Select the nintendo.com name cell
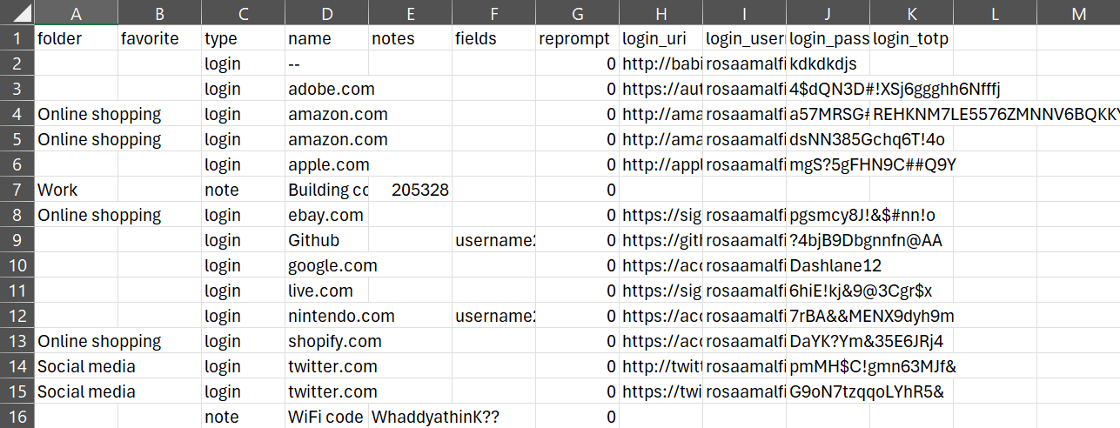The image size is (1120, 428). 326,316
